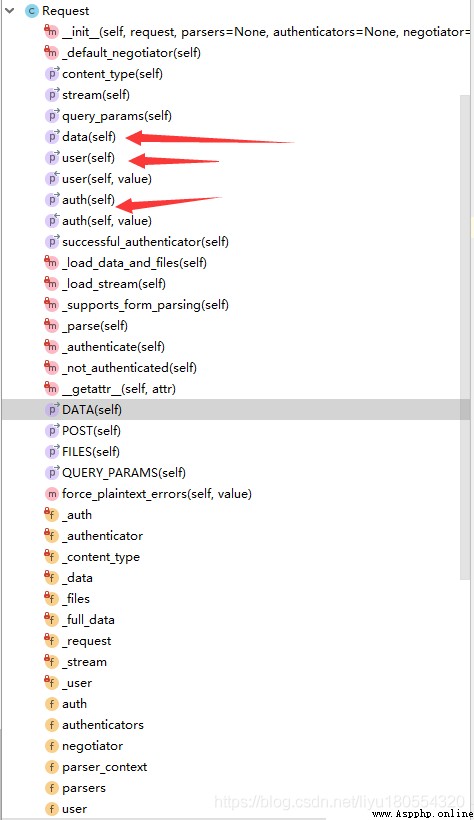Screen dimensions: 474x820
Task: Select the _request field
Action: 87,641
